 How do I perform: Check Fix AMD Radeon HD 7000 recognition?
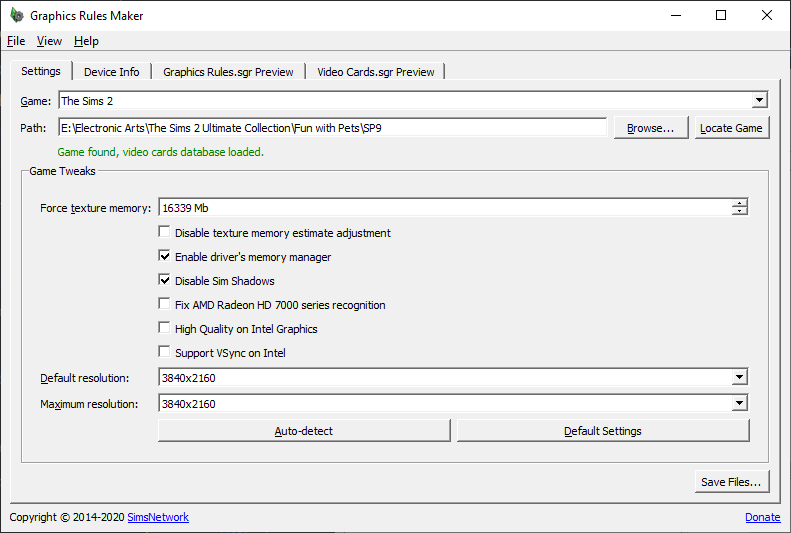coord(165,305)
